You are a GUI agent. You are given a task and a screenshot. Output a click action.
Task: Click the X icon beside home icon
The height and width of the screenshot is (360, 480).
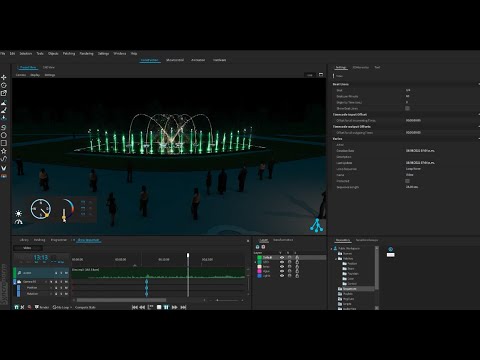[x=22, y=307]
